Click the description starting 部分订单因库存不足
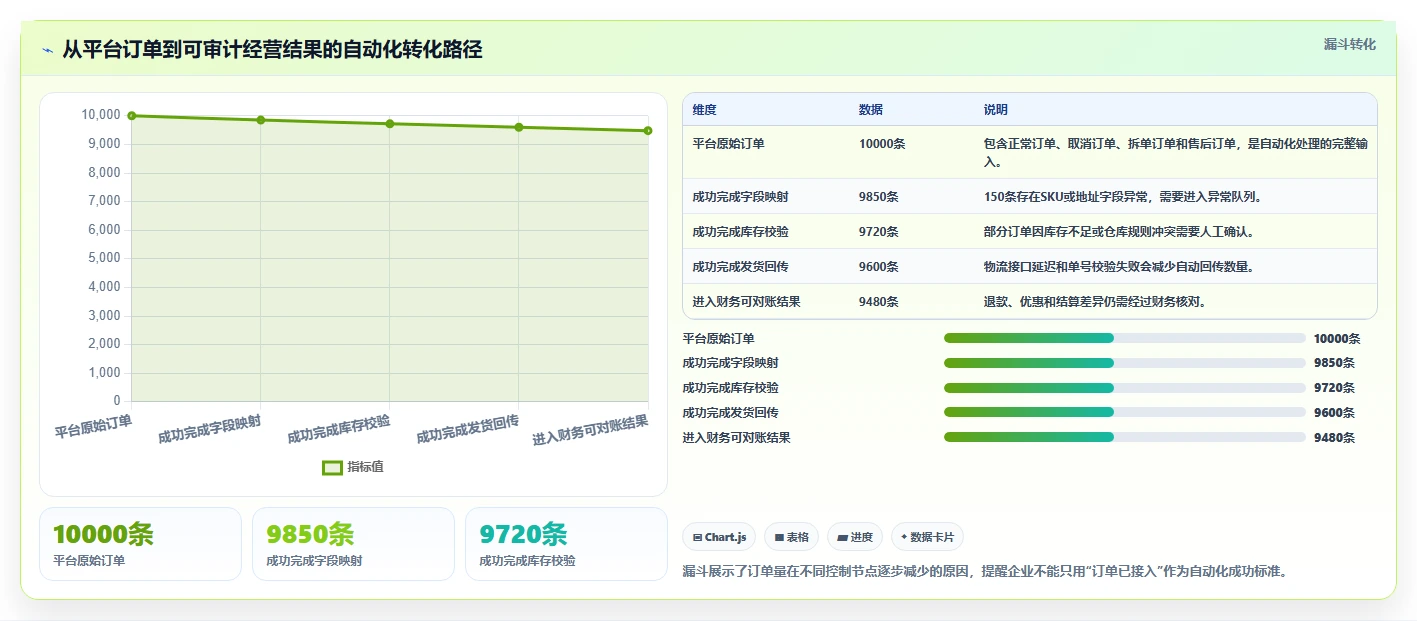The image size is (1417, 621). (x=1119, y=232)
